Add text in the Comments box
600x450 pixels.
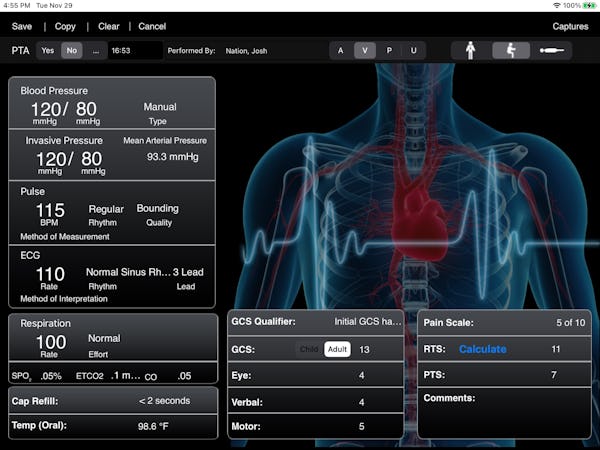point(504,413)
